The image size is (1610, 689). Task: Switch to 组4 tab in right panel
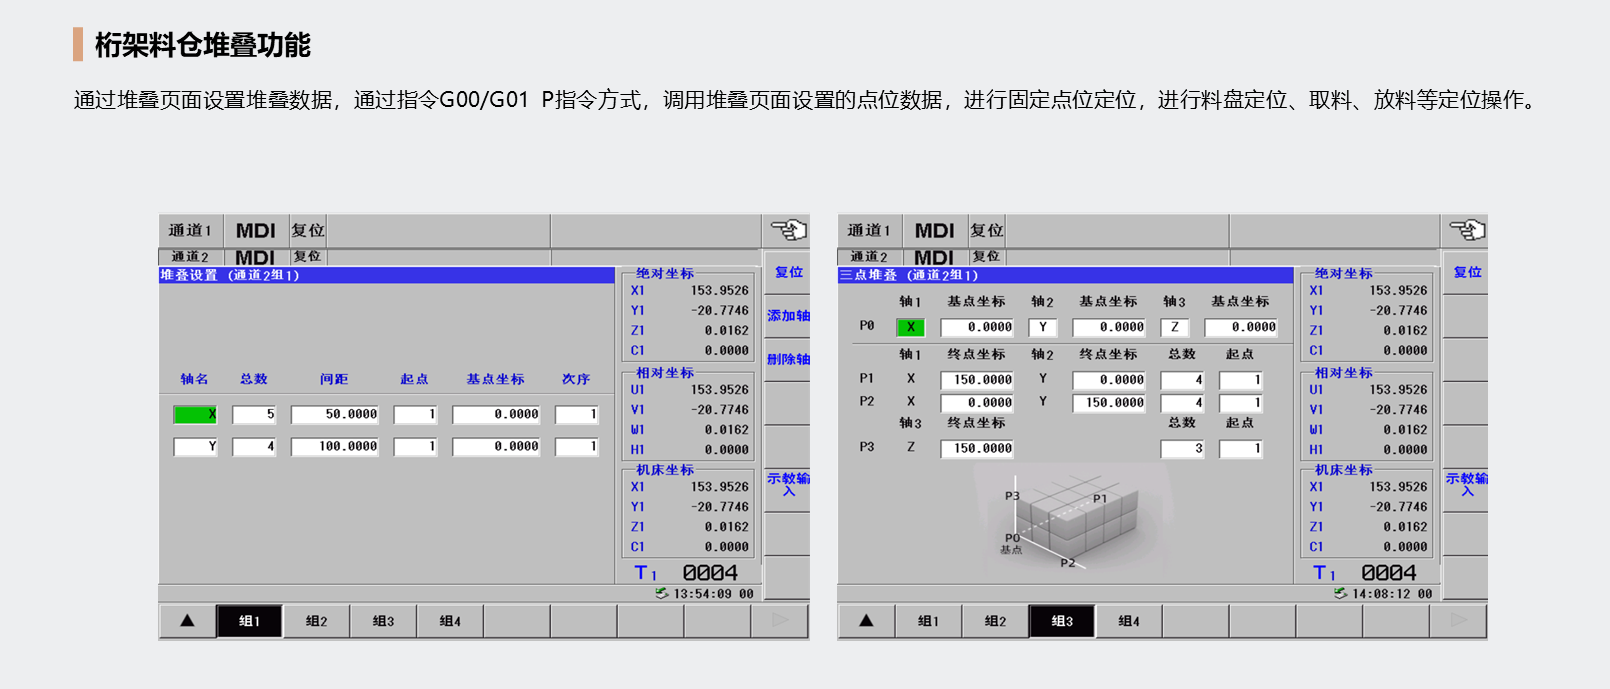pyautogui.click(x=1128, y=621)
